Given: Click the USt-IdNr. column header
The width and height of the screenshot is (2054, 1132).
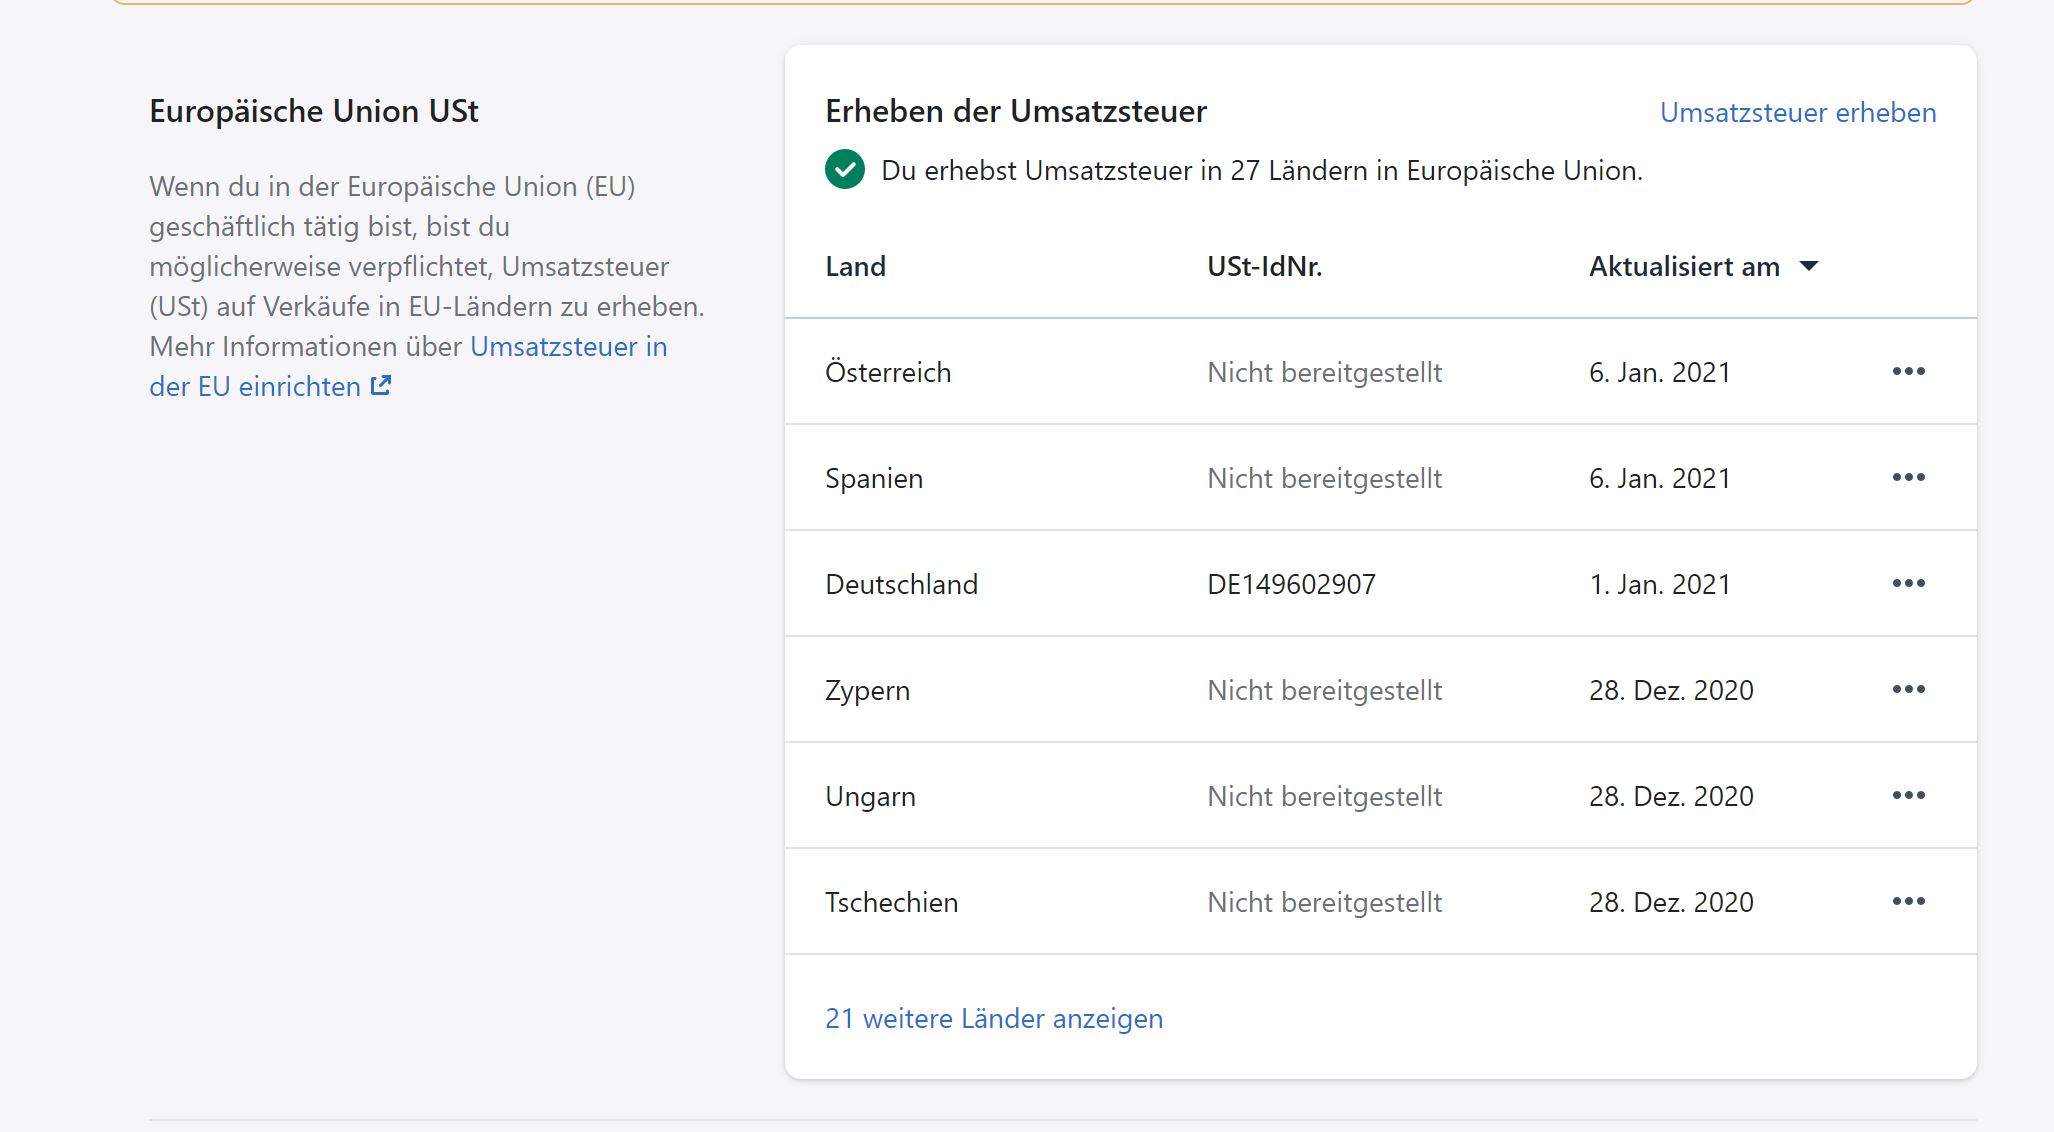Looking at the screenshot, I should [1264, 267].
